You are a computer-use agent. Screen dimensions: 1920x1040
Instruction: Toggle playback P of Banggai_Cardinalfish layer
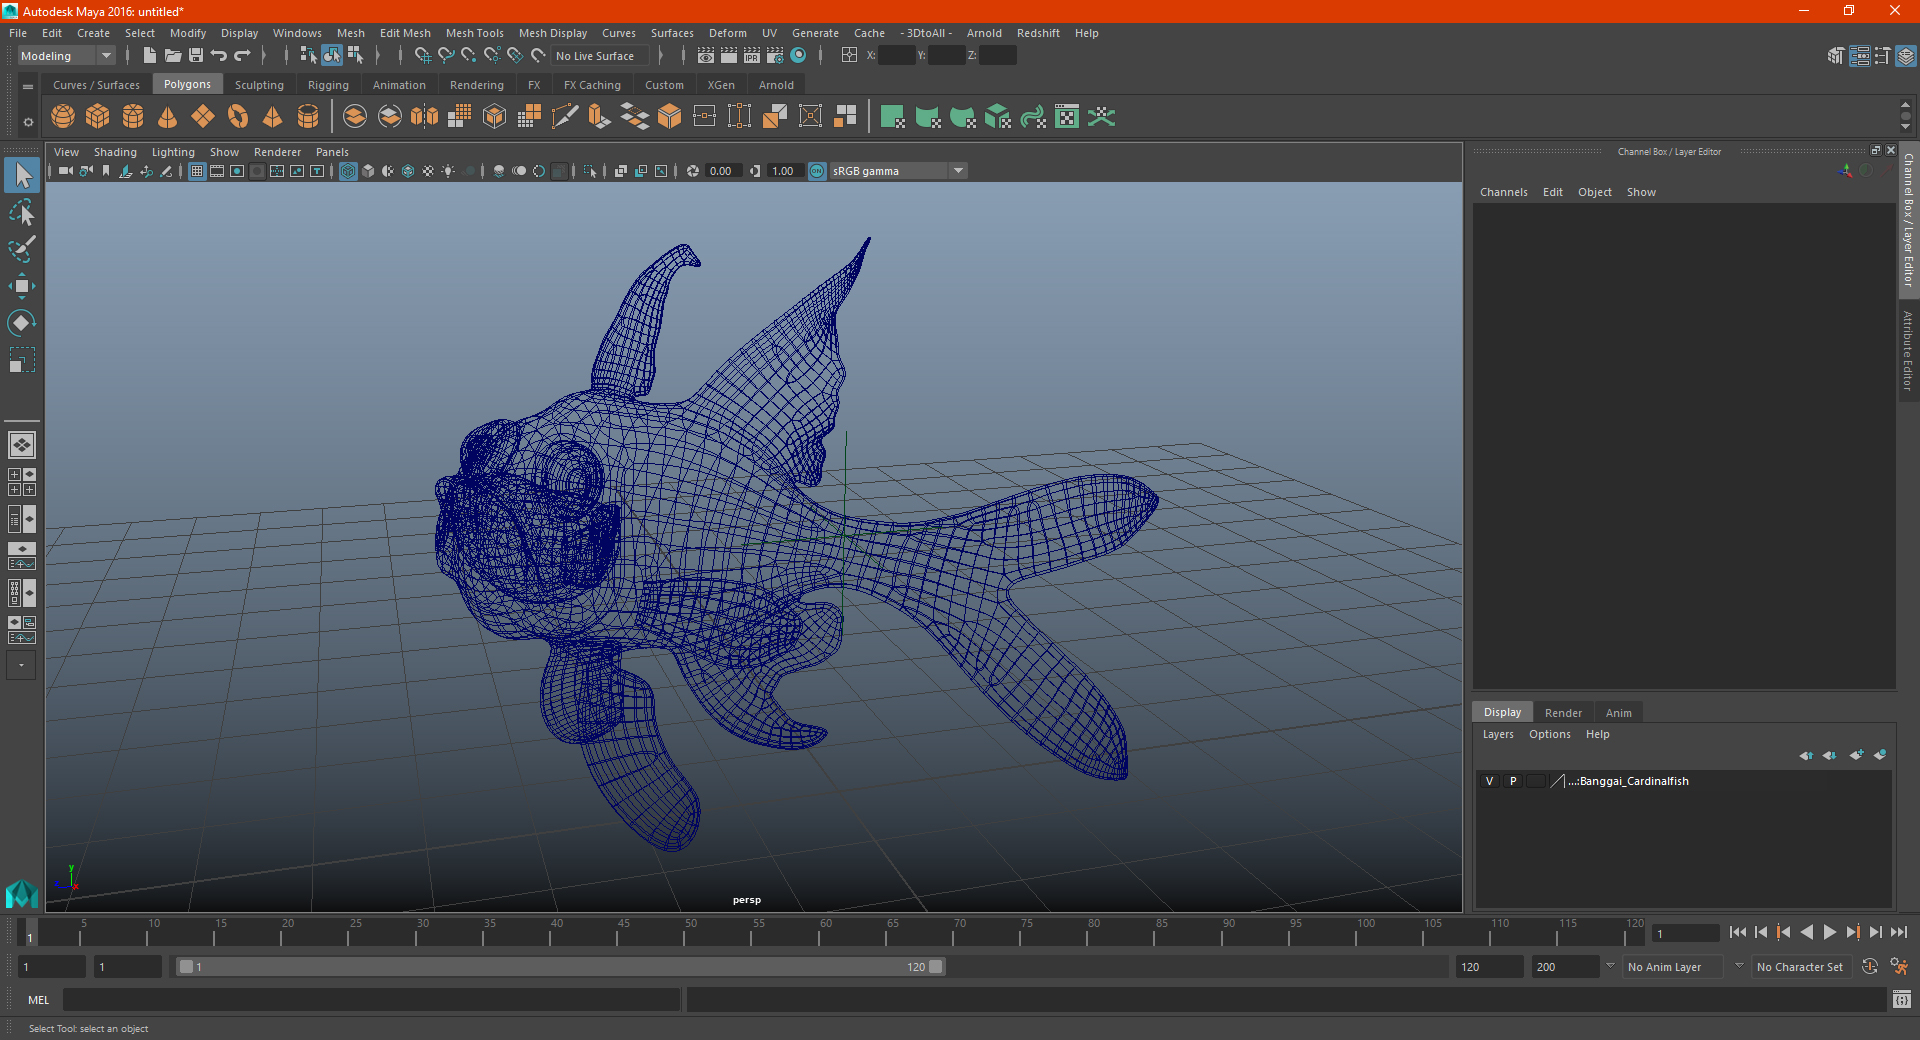(1513, 781)
